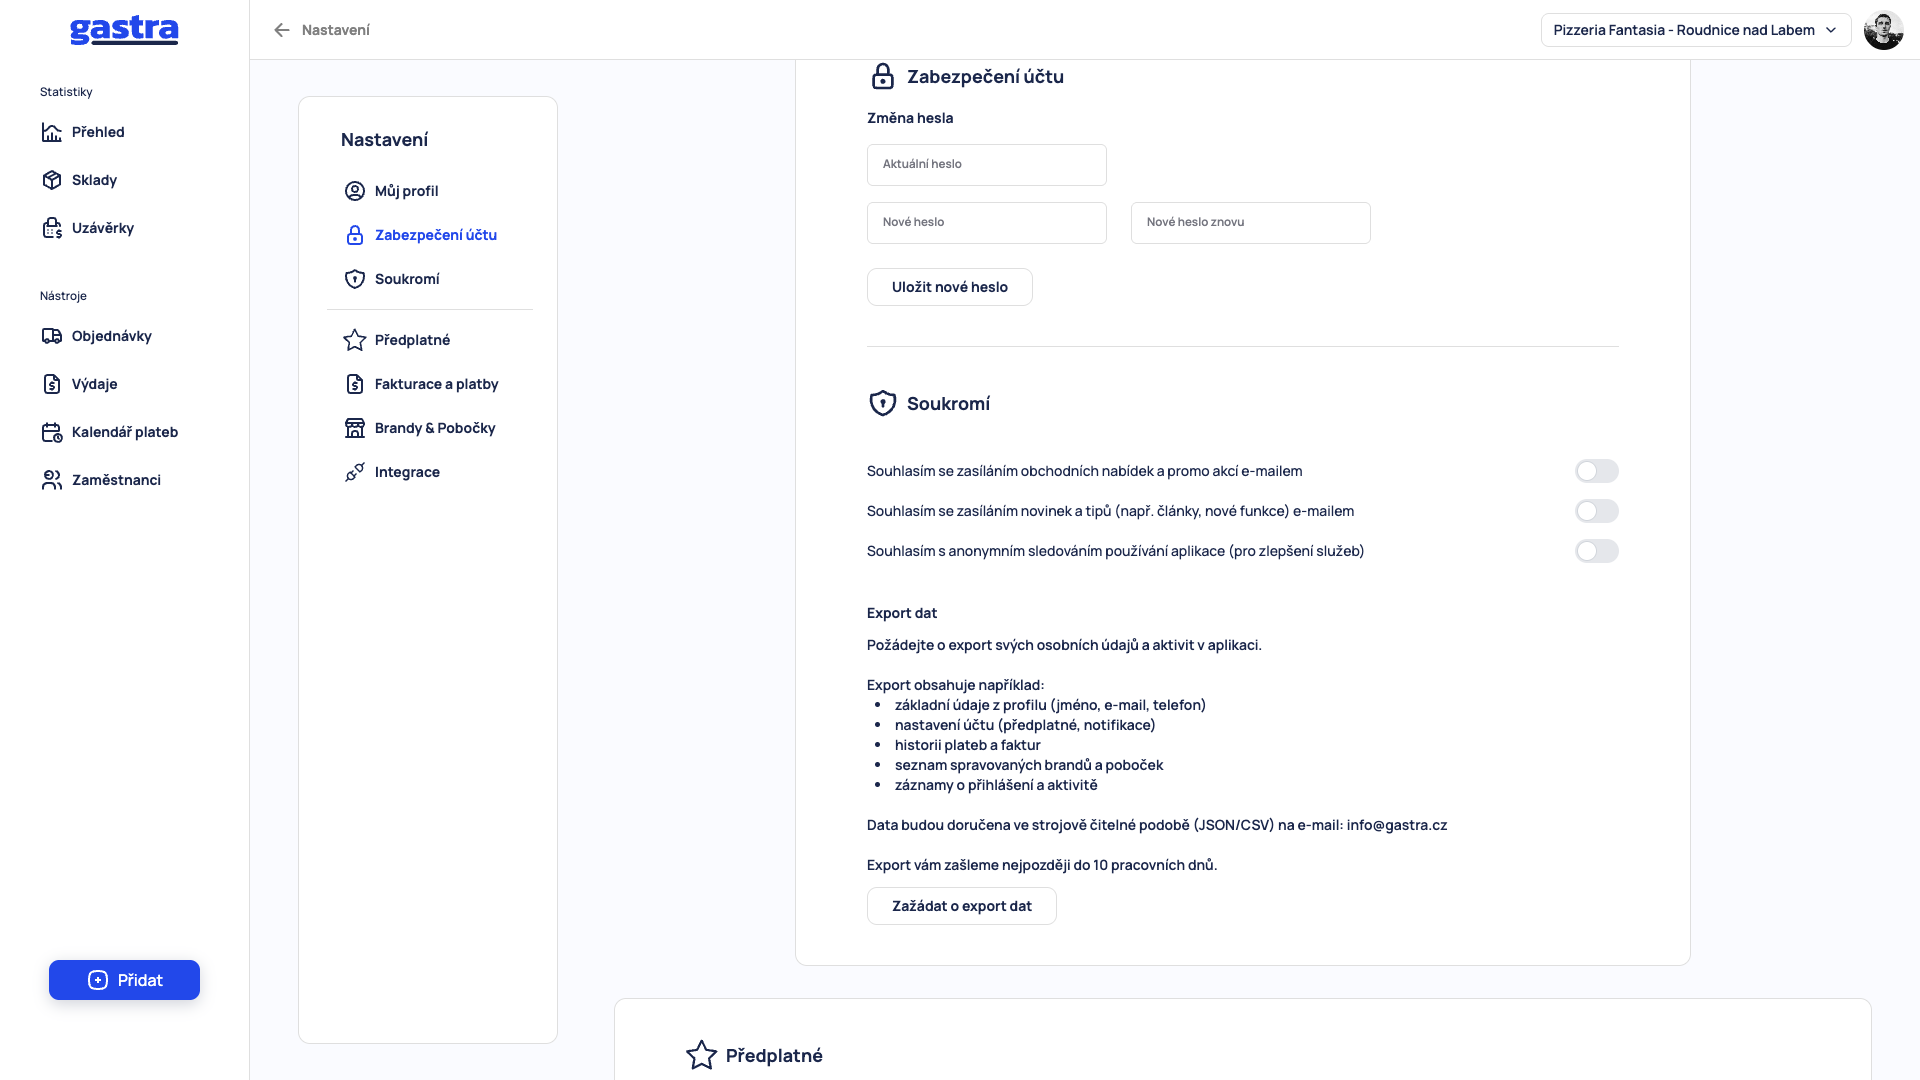Click the Přehled chart icon
1920x1080 pixels.
(52, 132)
